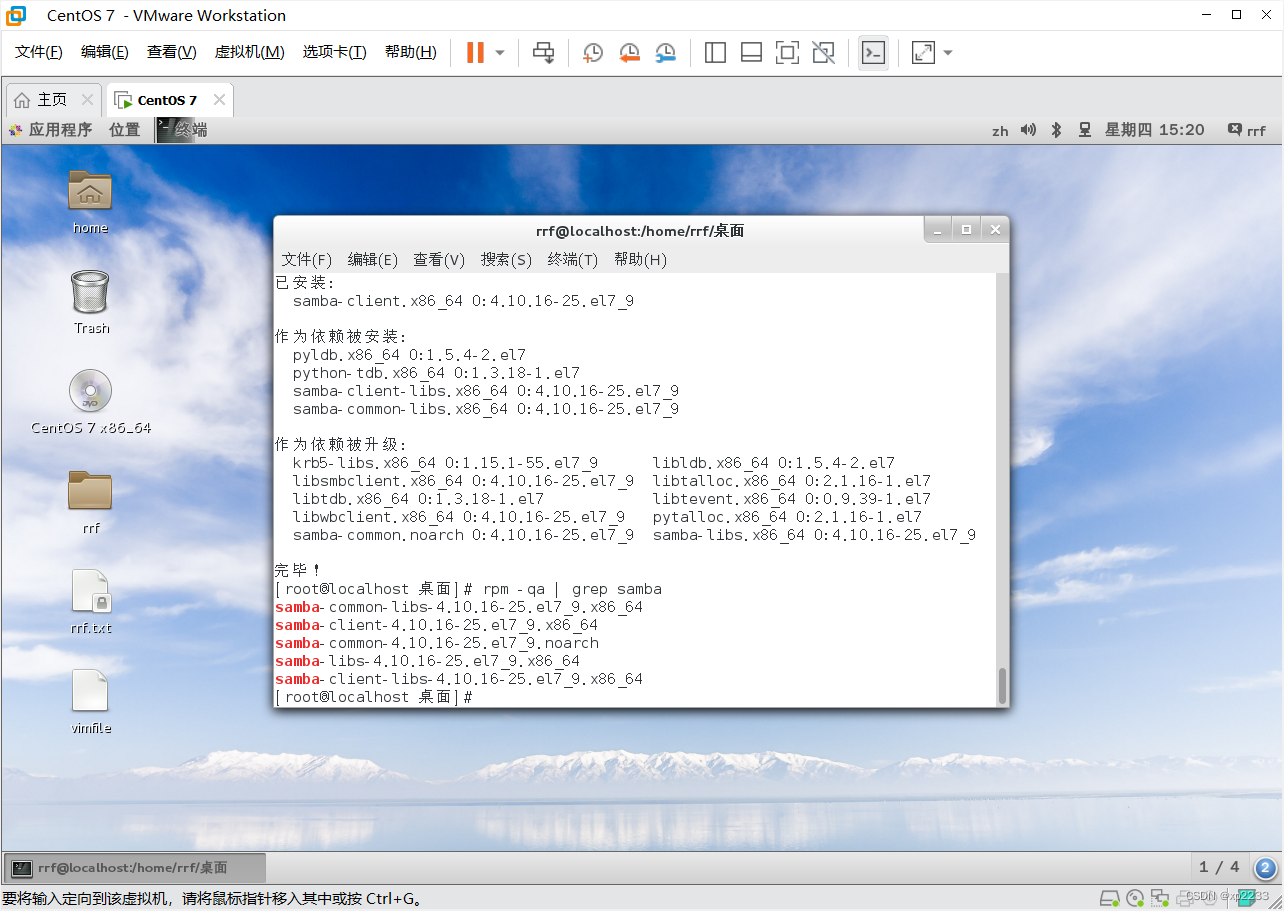
Task: Open the VMware 编辑(E) menu
Action: click(x=105, y=52)
